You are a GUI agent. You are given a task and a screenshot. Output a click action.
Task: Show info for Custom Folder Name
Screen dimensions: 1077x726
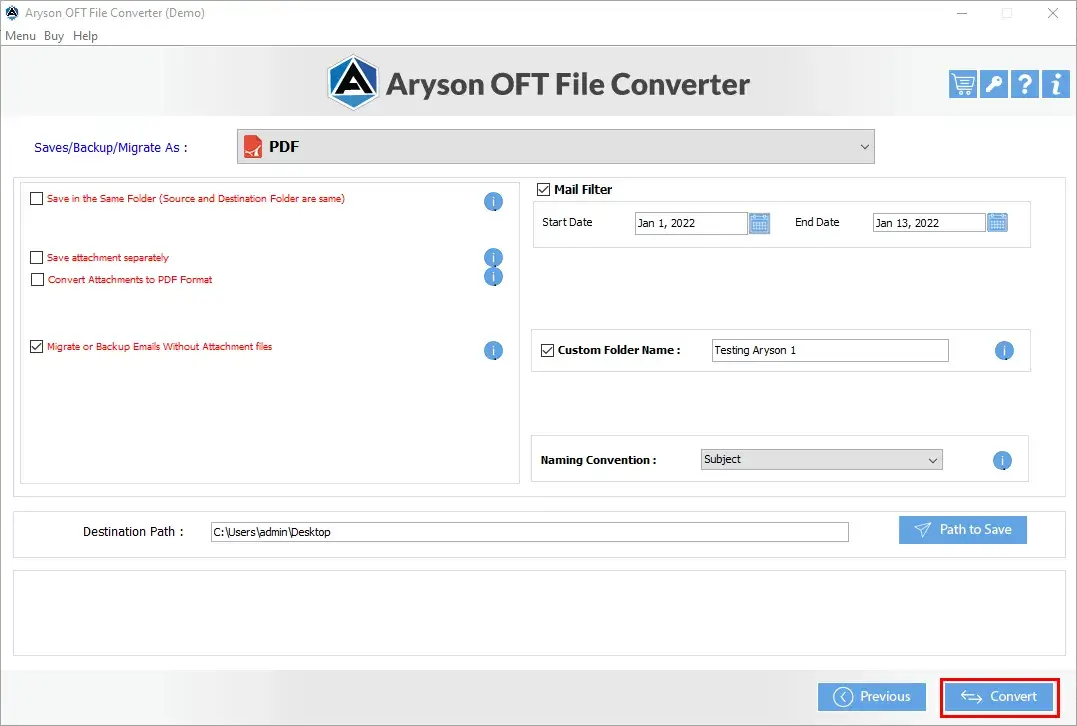(x=1004, y=350)
